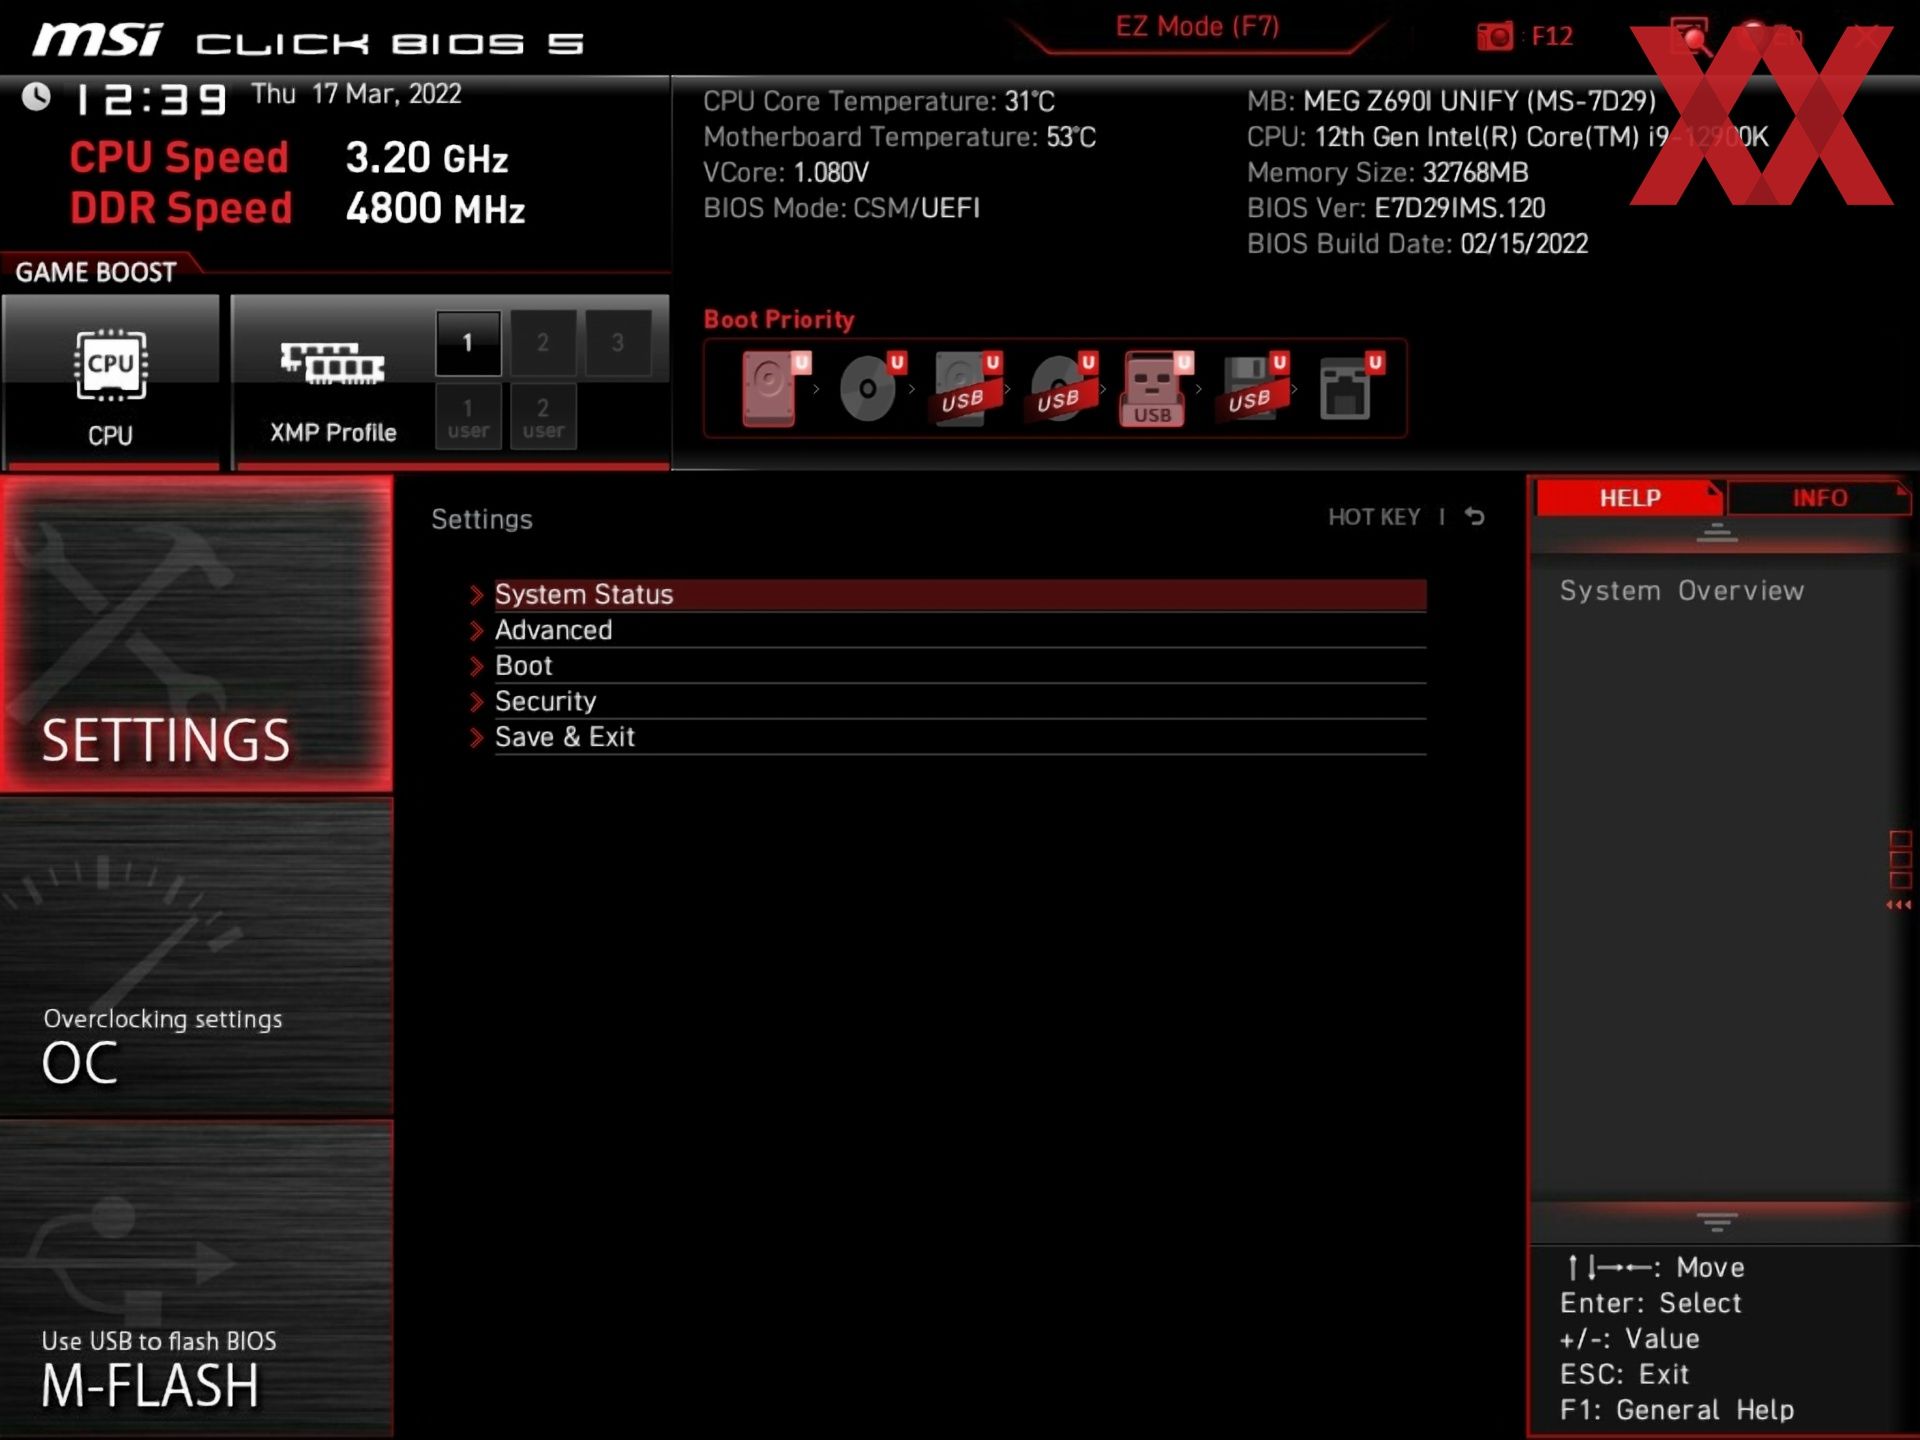
Task: Expand the Save & Exit arrow
Action: (477, 738)
